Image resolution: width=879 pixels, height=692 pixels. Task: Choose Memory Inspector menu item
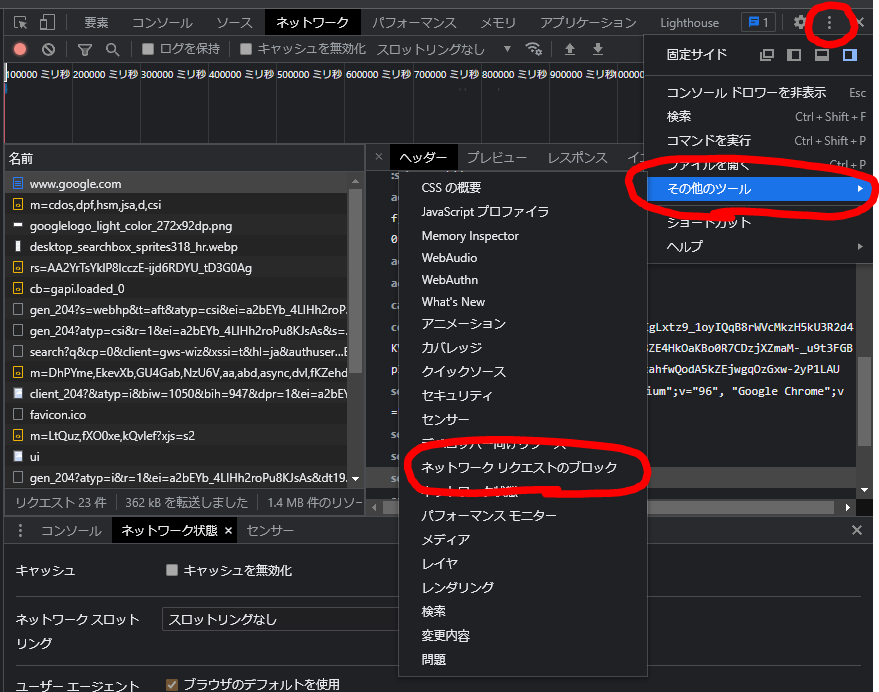pos(522,236)
